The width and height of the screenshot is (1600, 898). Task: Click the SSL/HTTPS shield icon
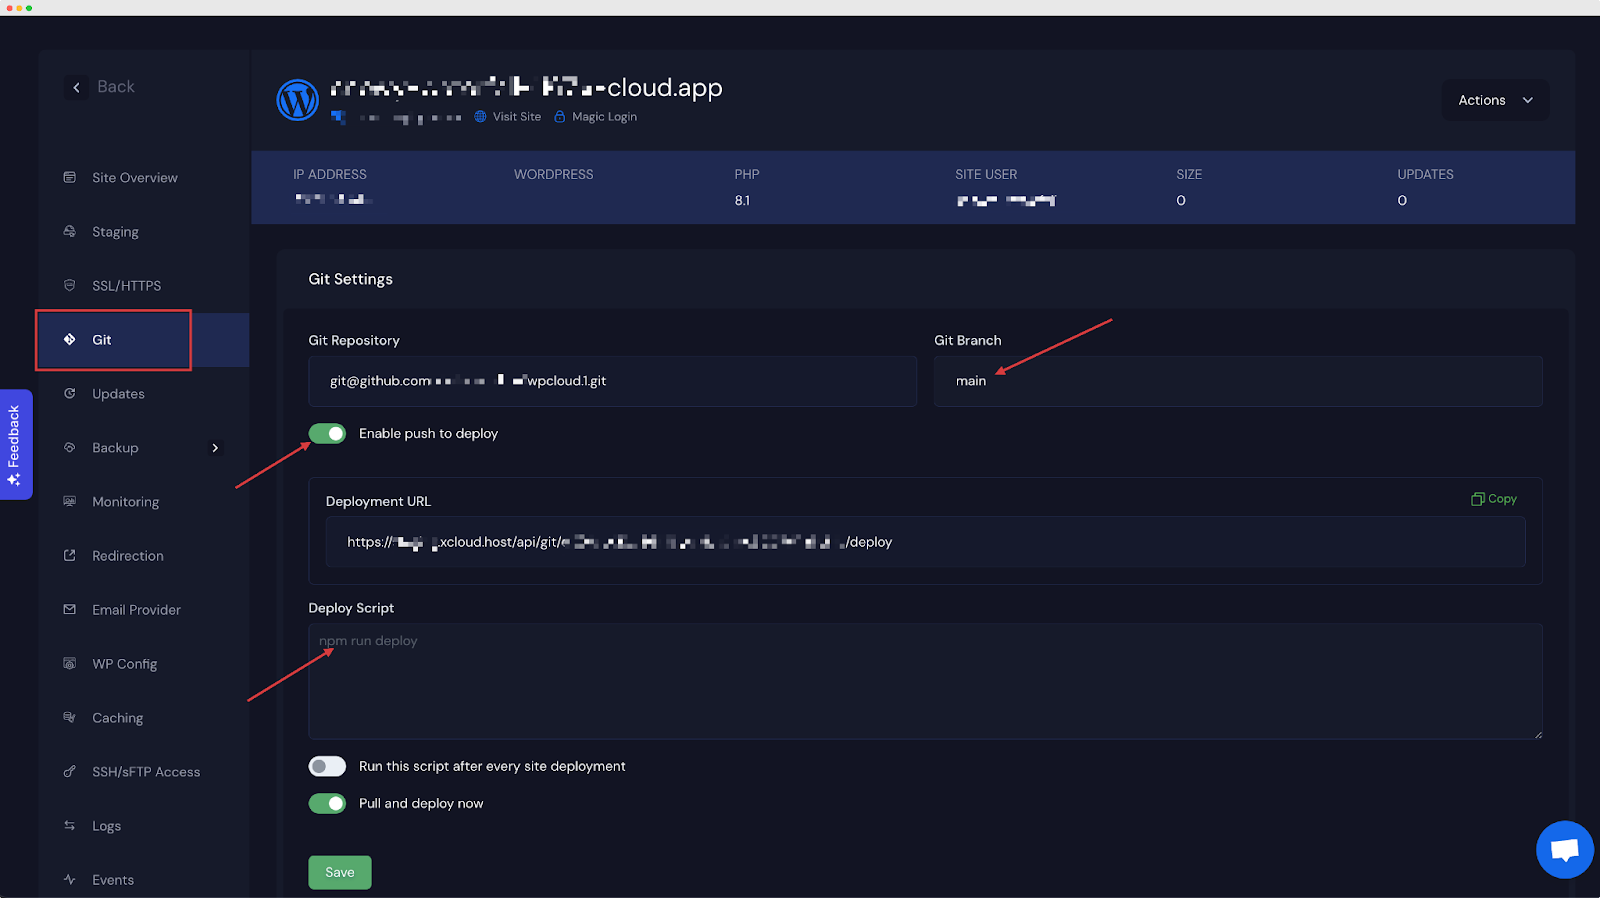pyautogui.click(x=69, y=285)
